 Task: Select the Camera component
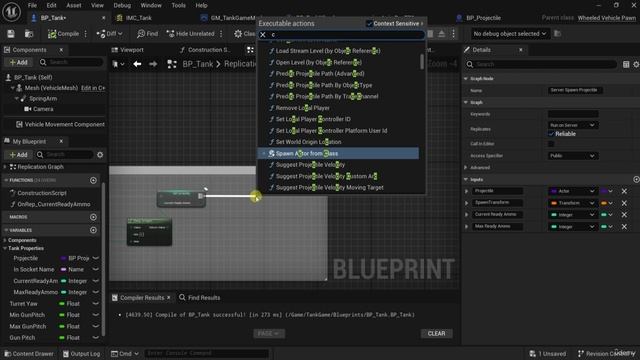click(43, 109)
